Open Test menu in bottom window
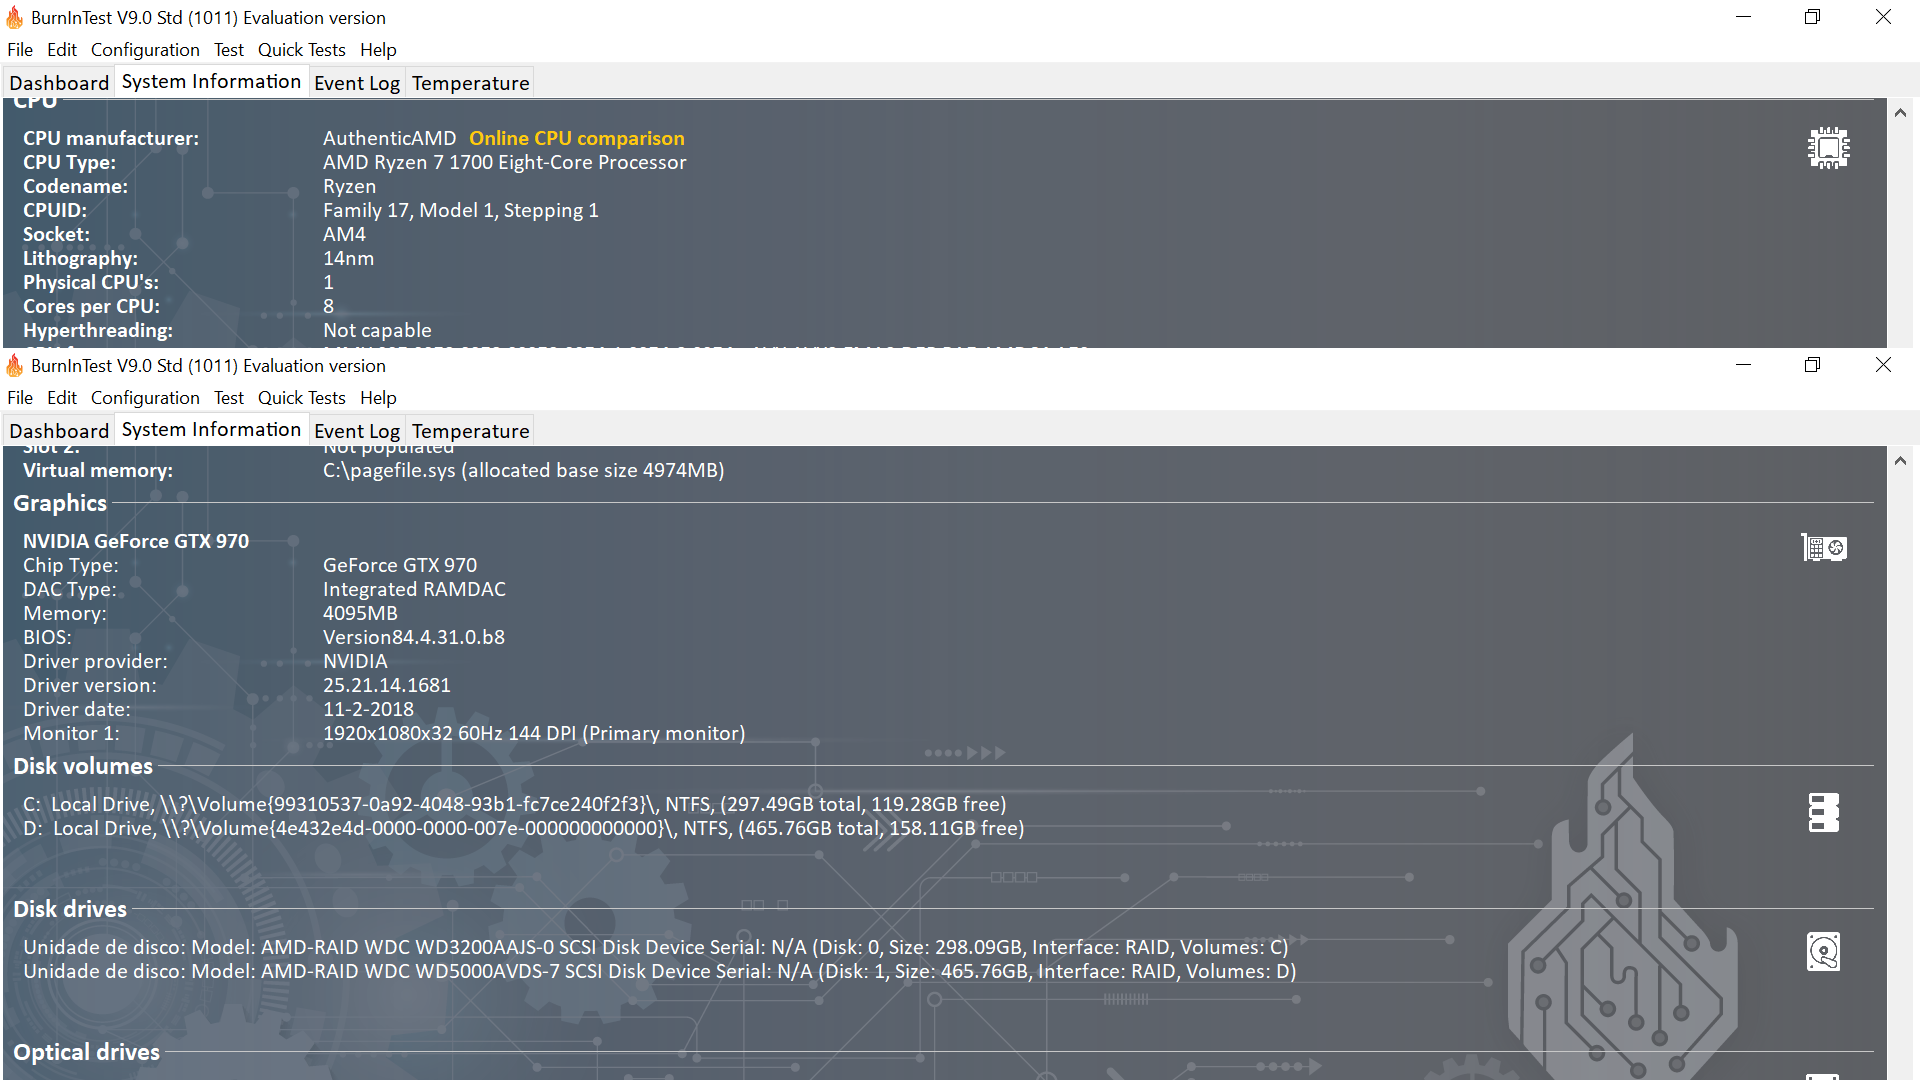The image size is (1920, 1080). [x=229, y=397]
